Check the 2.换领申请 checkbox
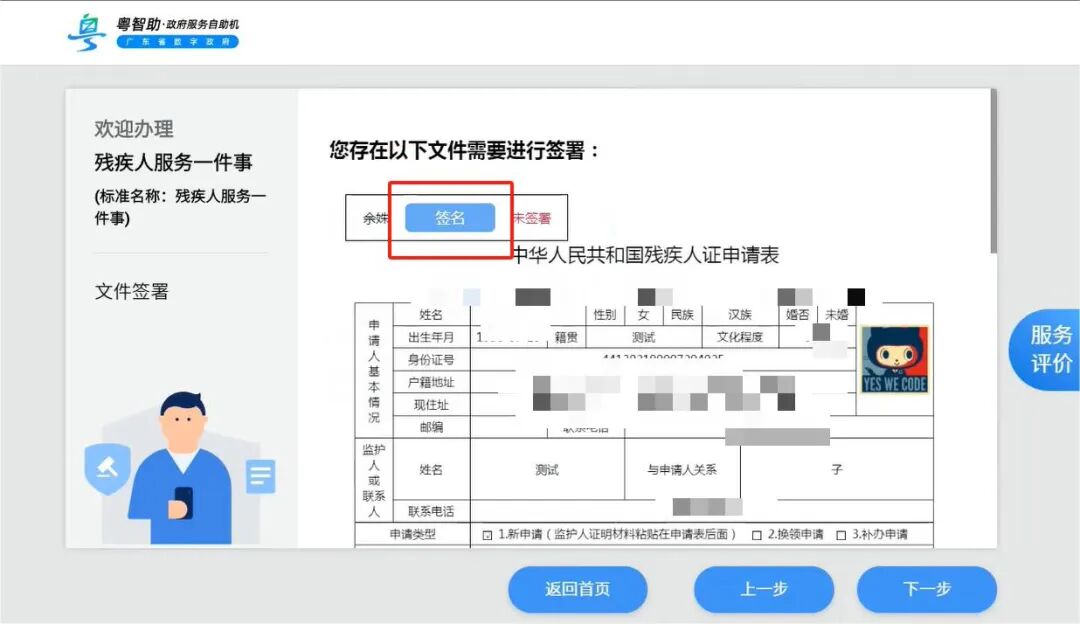Screen dimensions: 1080x624 (756, 535)
